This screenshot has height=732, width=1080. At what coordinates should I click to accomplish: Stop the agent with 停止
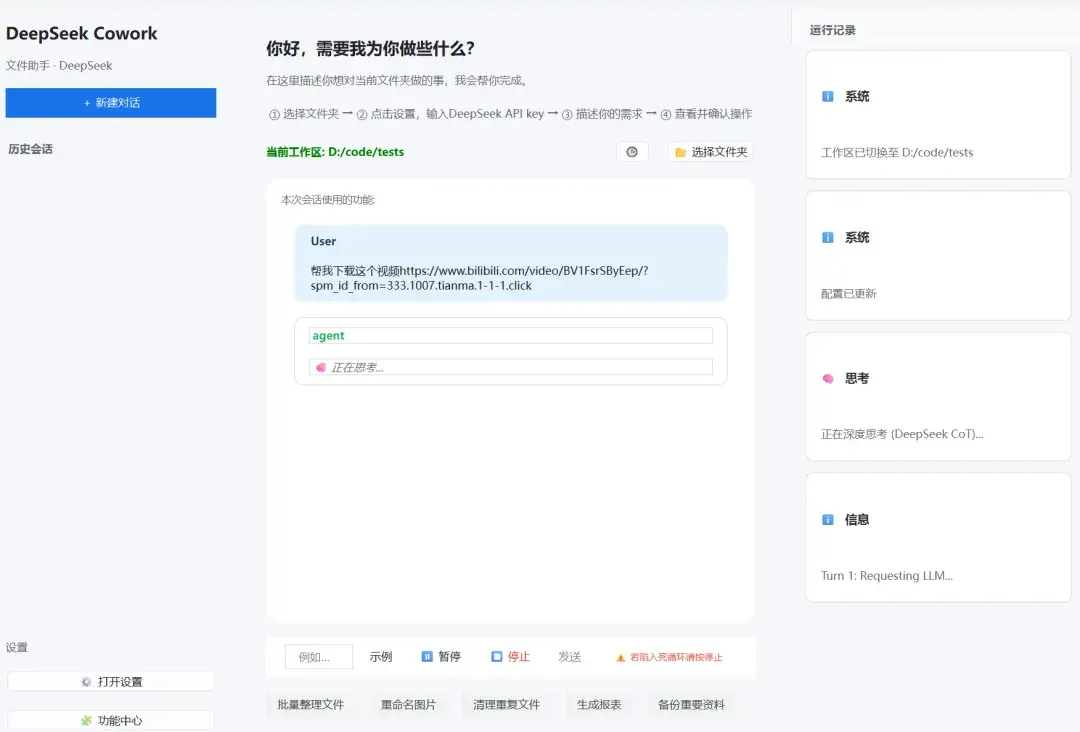click(x=510, y=657)
